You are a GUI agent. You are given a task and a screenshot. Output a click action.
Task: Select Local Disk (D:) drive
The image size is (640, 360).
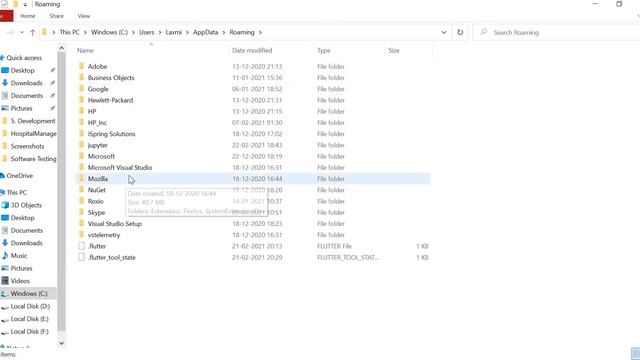click(x=30, y=306)
